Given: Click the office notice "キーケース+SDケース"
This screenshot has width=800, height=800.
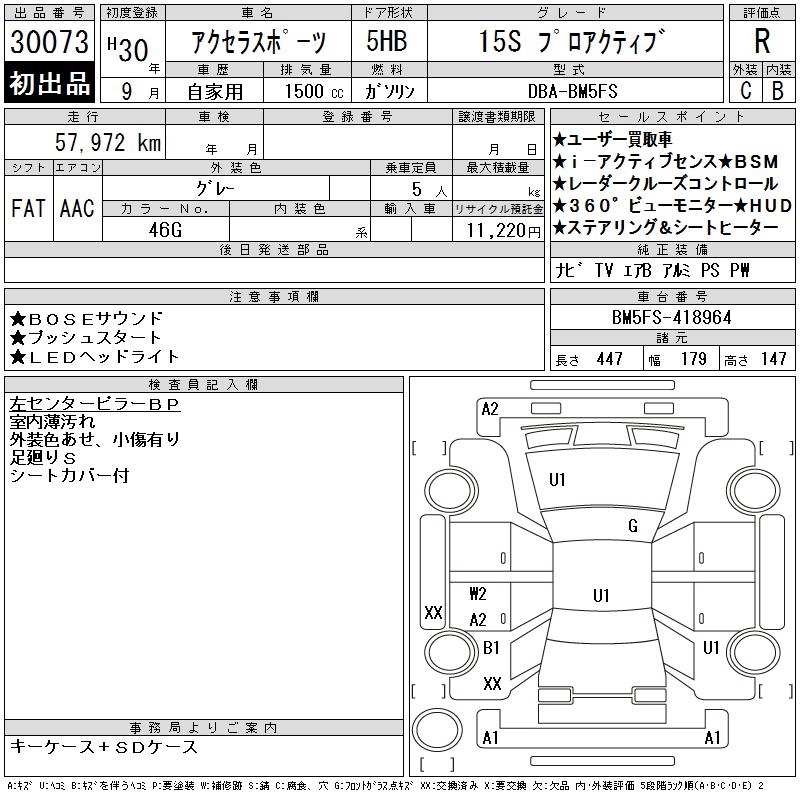Looking at the screenshot, I should click(x=104, y=747).
